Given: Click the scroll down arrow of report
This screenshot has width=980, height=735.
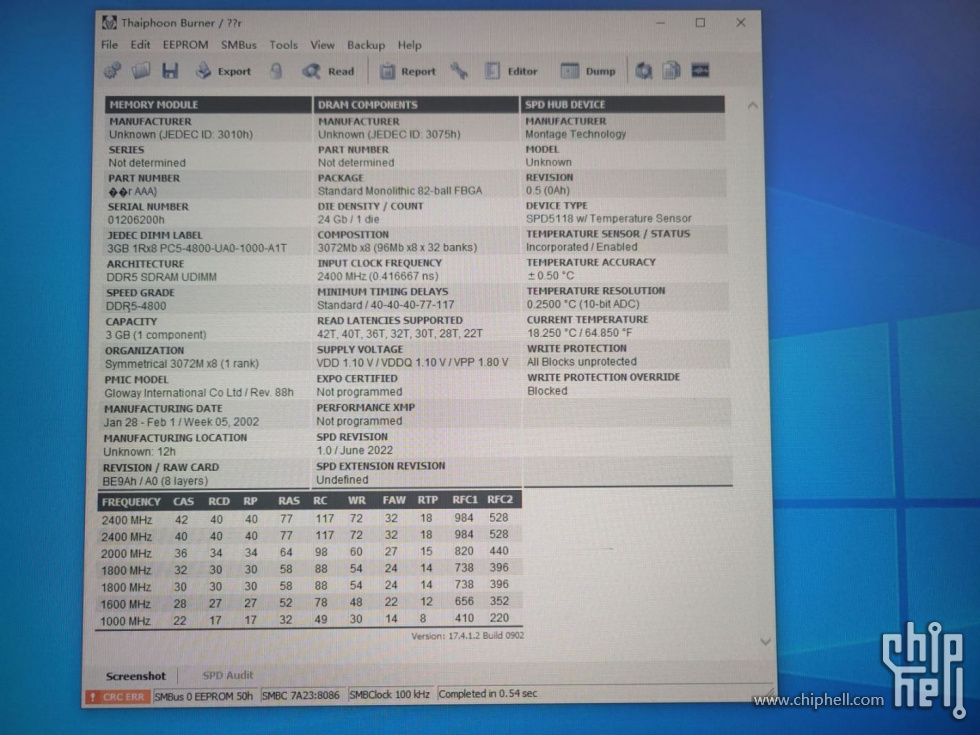Looking at the screenshot, I should (x=766, y=642).
